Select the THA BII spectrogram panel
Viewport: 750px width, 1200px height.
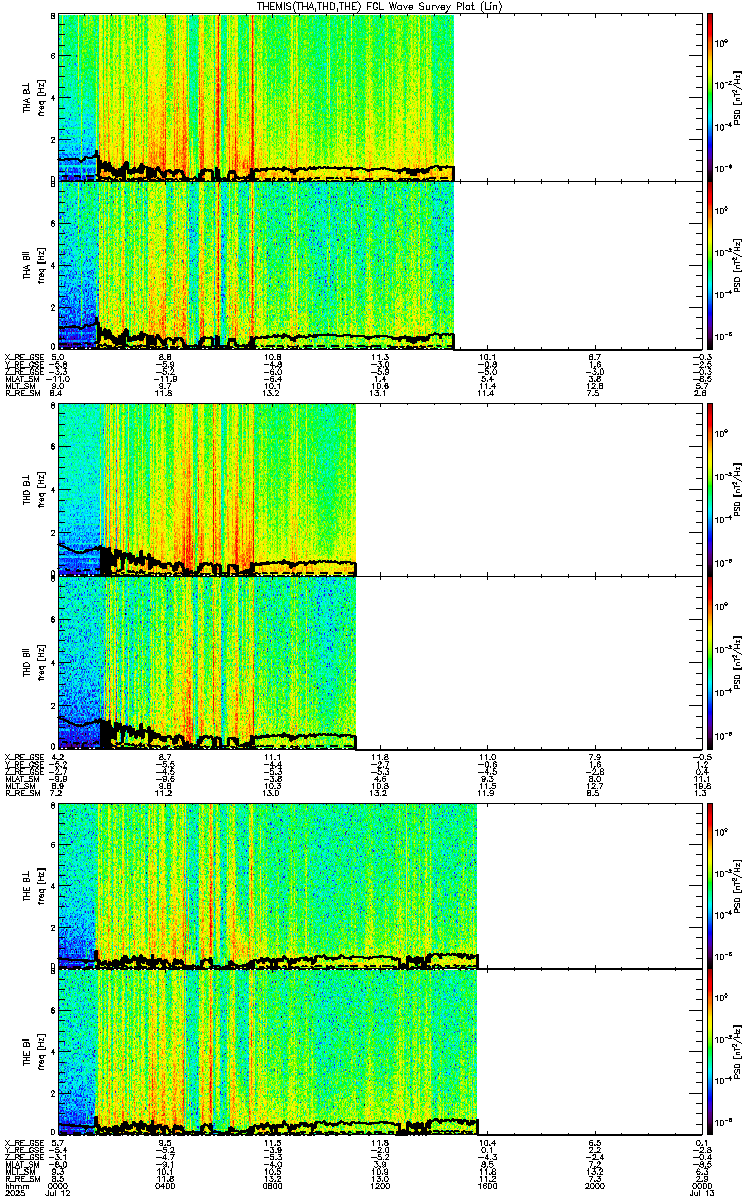point(380,265)
